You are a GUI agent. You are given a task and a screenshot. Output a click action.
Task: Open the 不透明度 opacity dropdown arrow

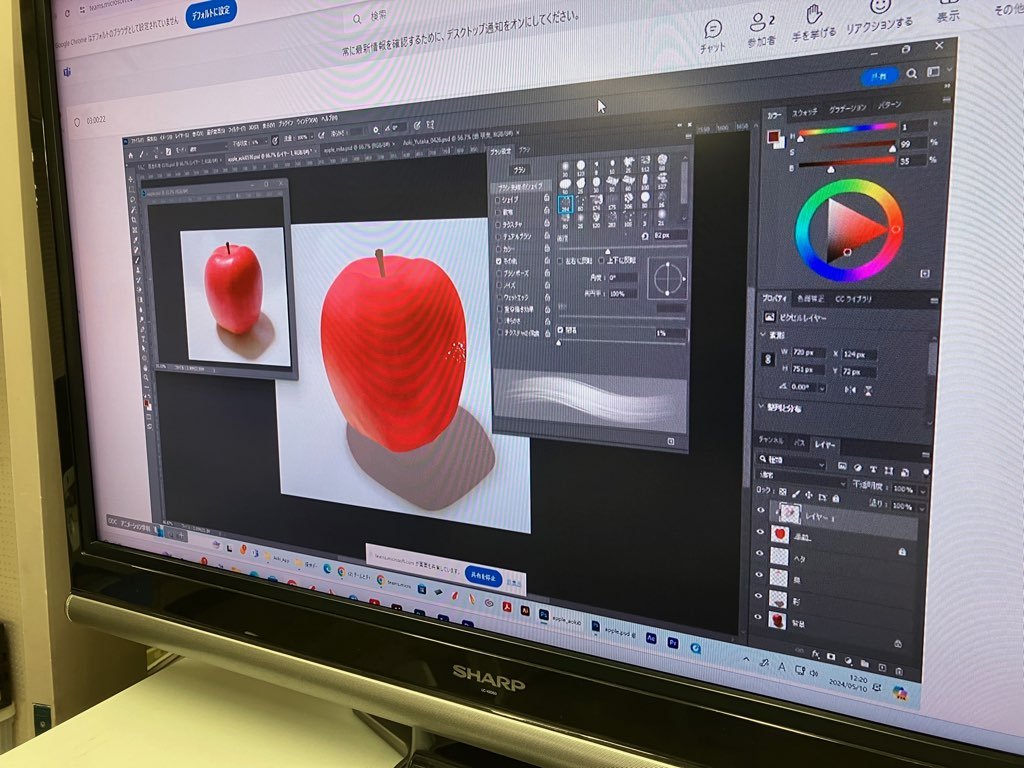(x=922, y=490)
